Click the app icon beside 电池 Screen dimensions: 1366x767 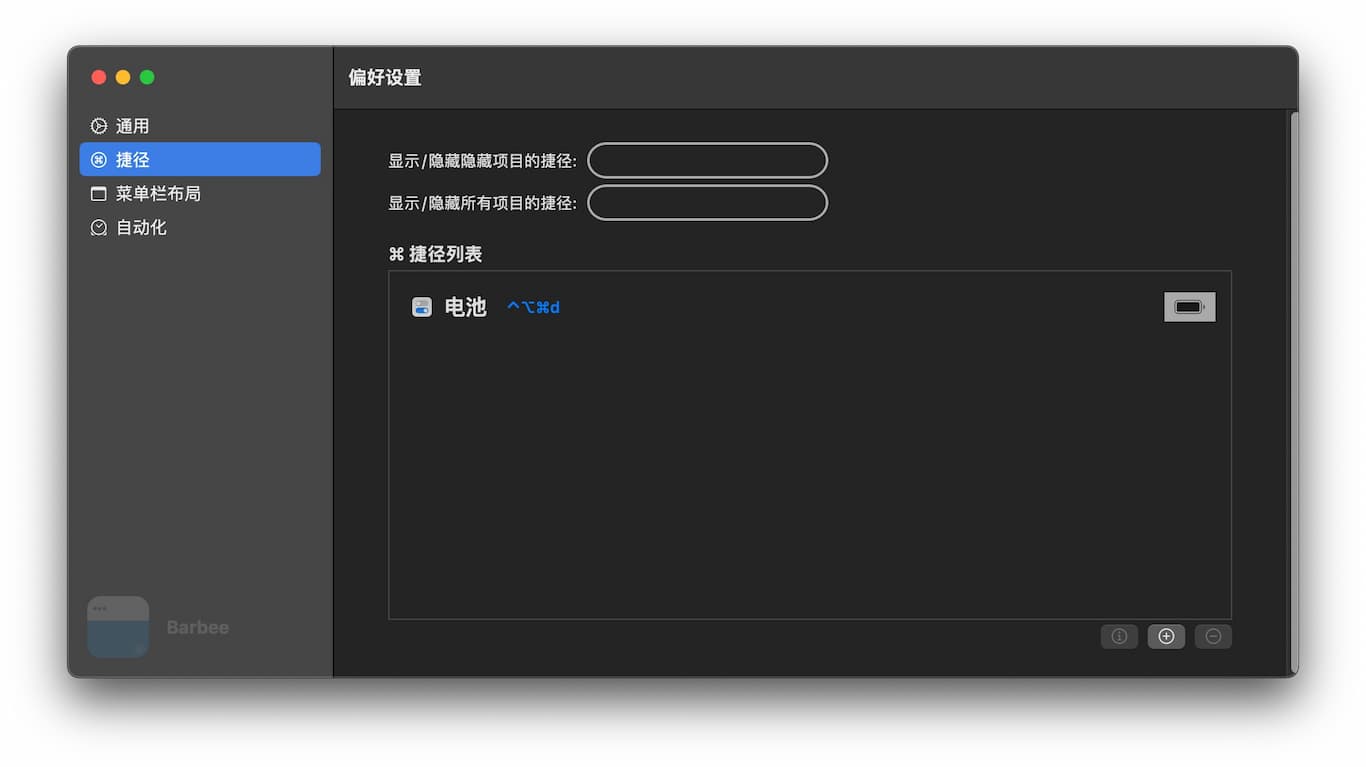[x=422, y=307]
